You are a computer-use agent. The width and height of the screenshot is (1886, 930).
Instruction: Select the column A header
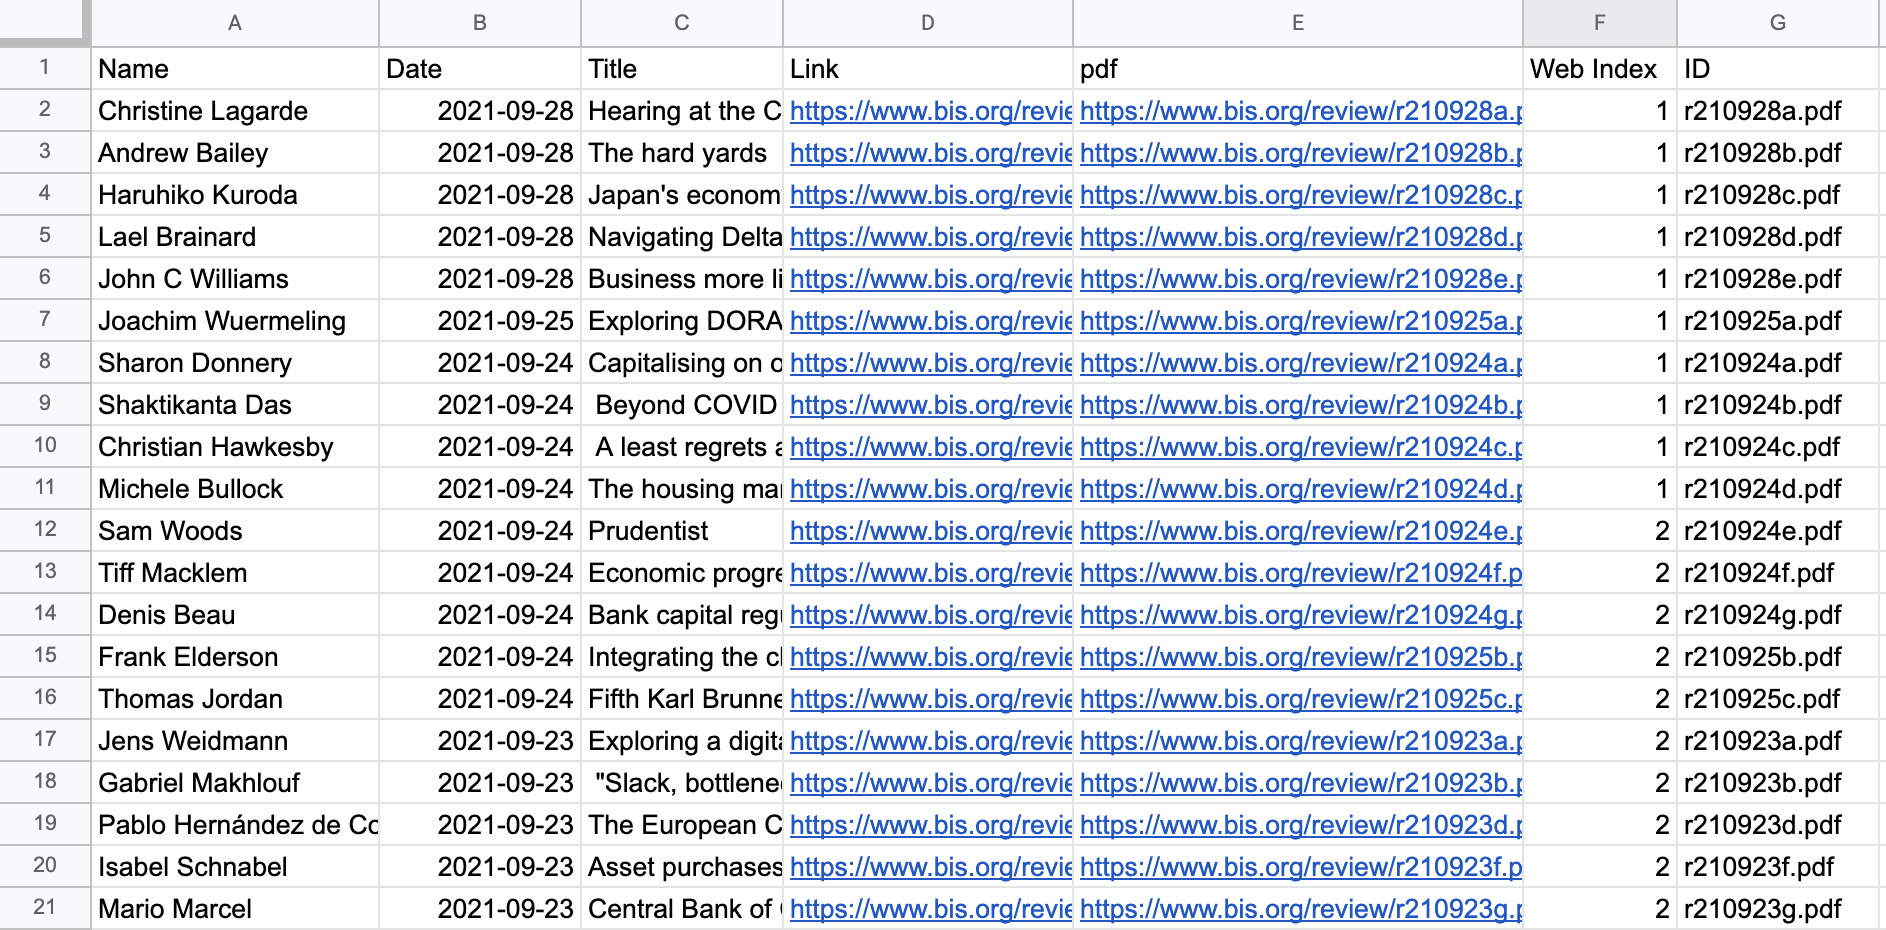click(x=235, y=23)
